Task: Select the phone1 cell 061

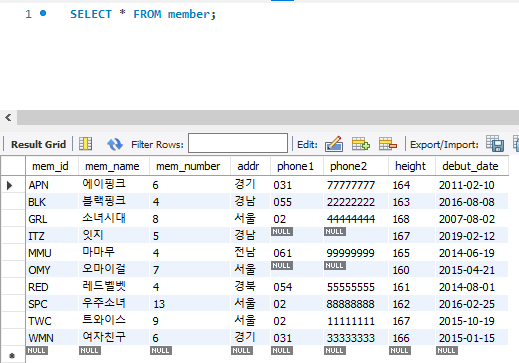Action: (297, 253)
